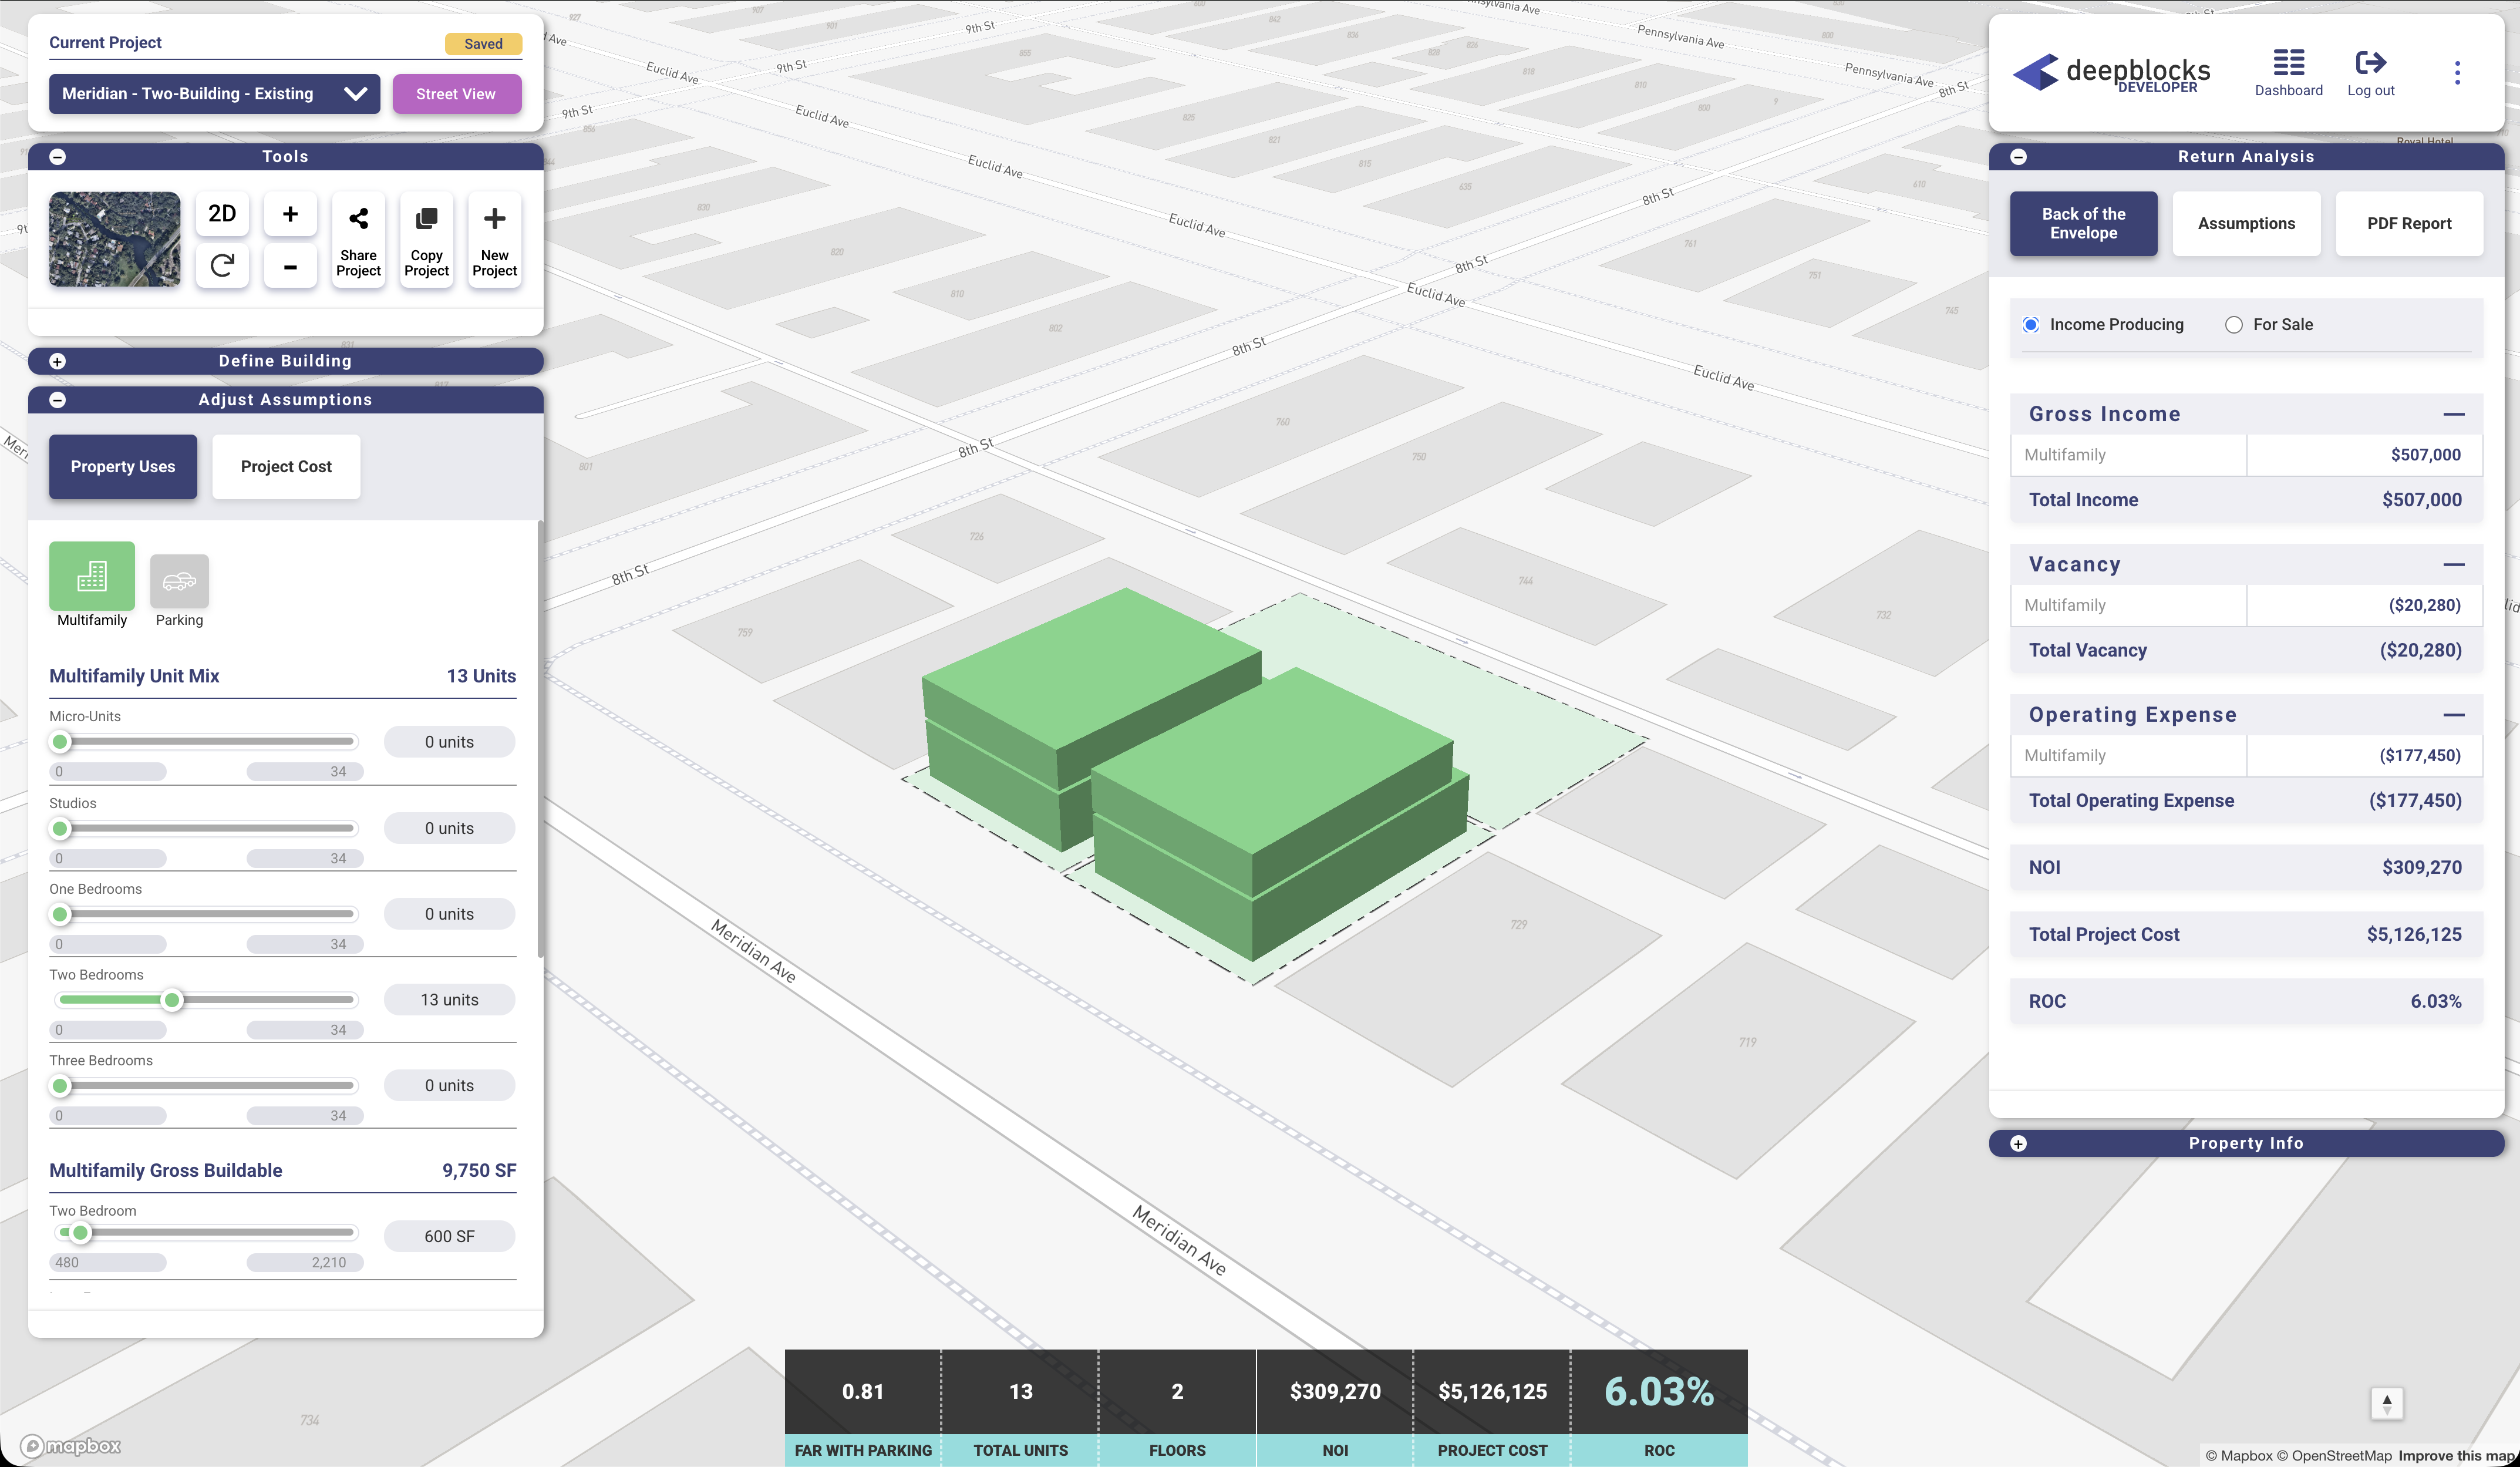Click the map compass north arrow
This screenshot has width=2520, height=1467.
pos(2386,1403)
